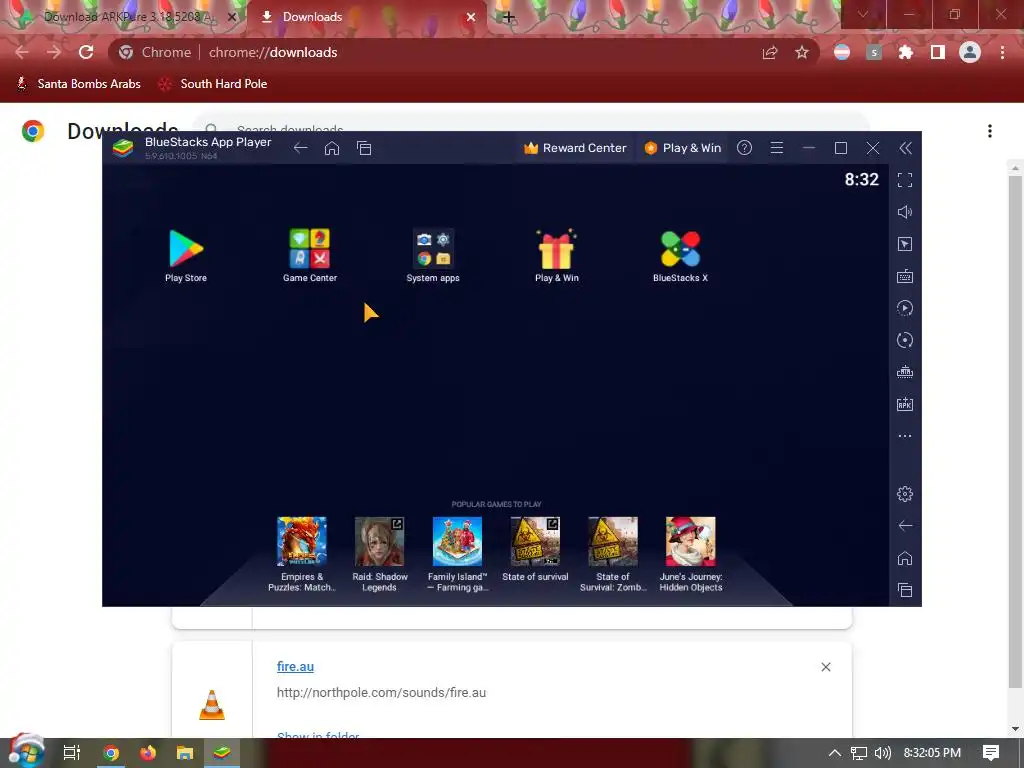Open recent apps from sidebar bottom
Screen dimensions: 1024x768
(x=904, y=590)
